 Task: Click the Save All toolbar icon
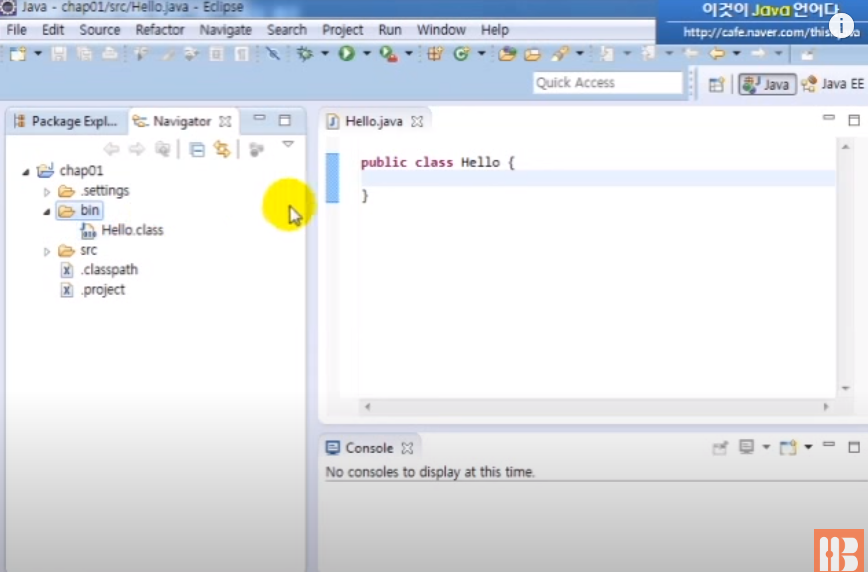coord(84,54)
